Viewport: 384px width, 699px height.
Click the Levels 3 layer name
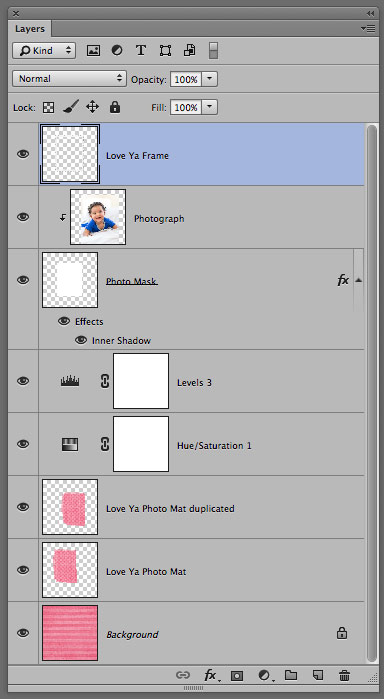click(x=194, y=382)
